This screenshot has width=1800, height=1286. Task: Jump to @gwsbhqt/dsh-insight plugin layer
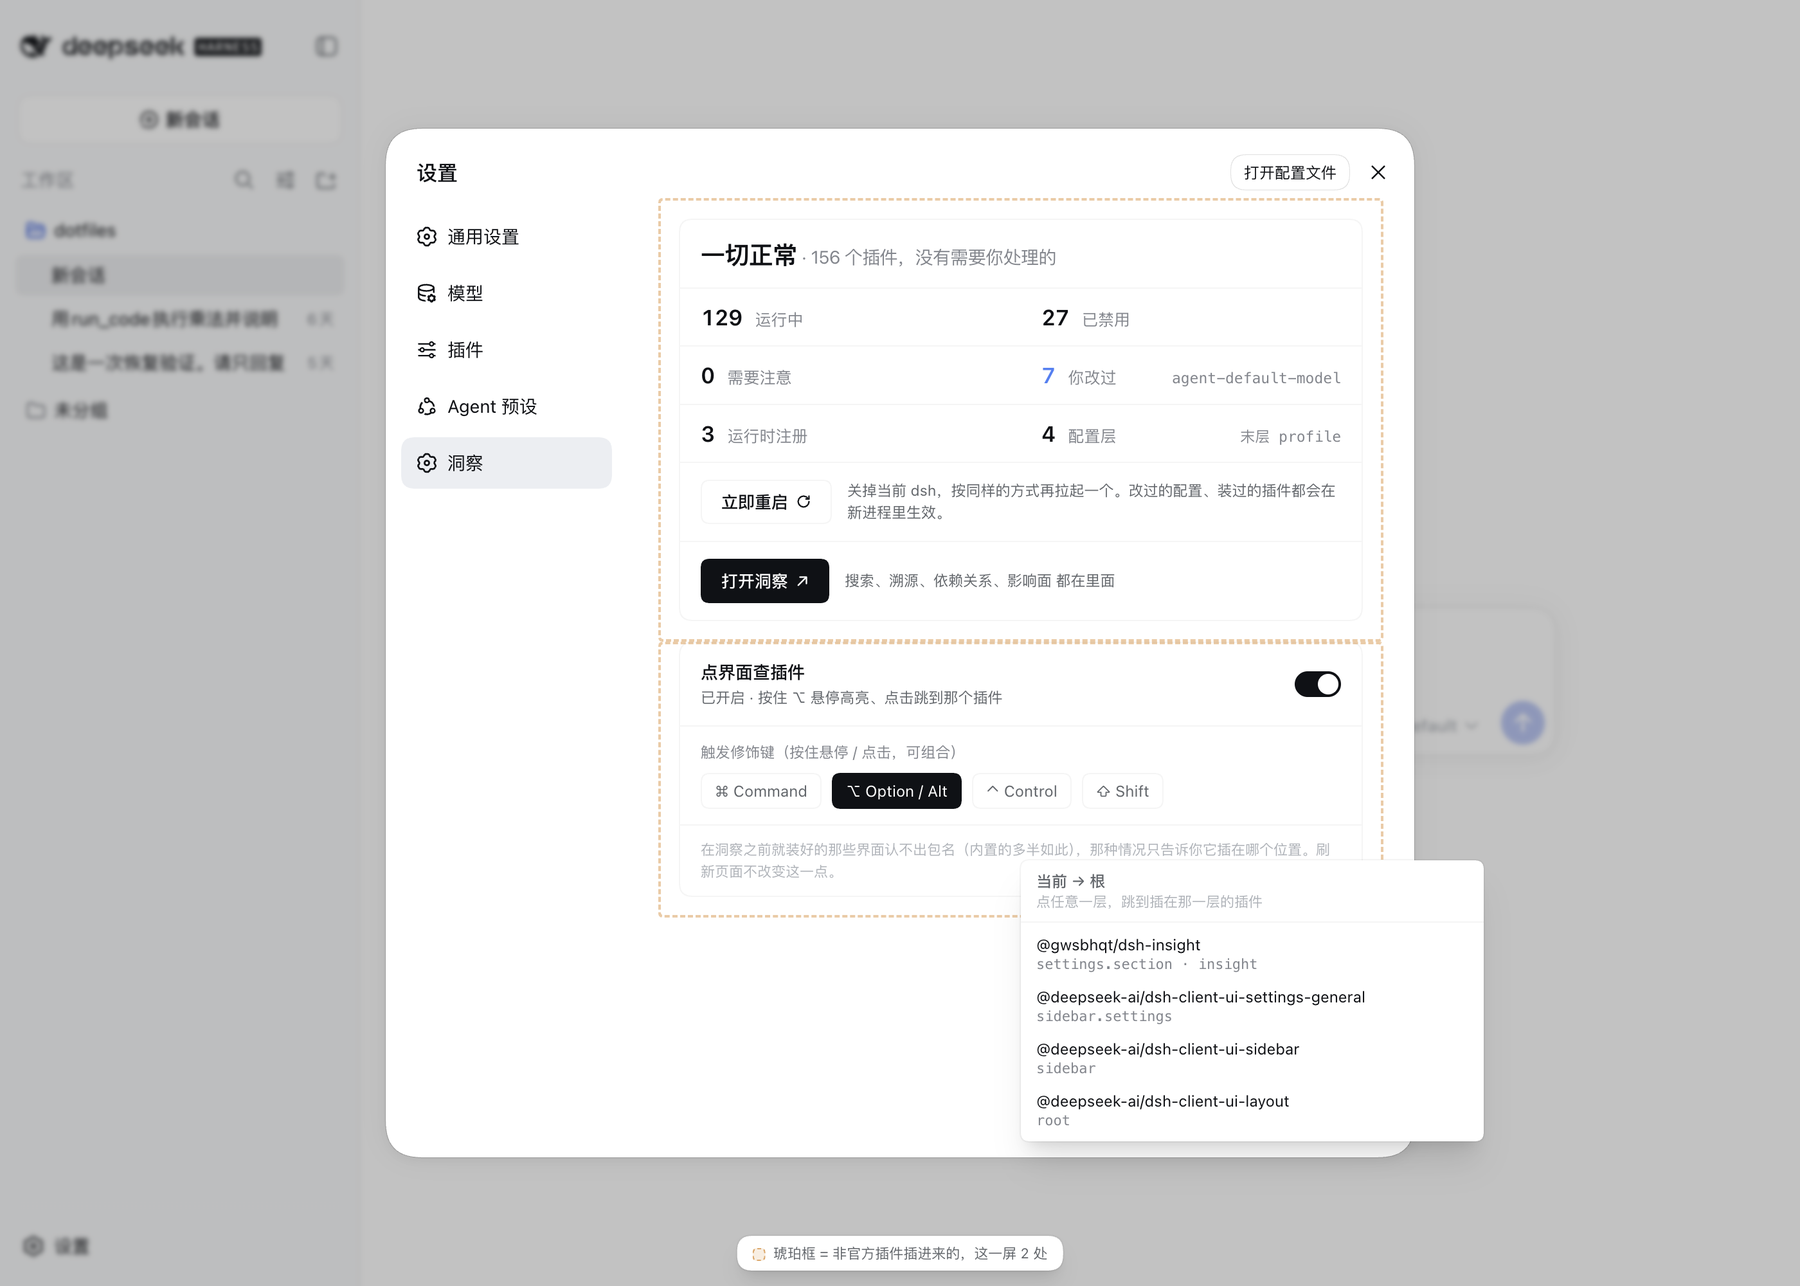[x=1251, y=954]
